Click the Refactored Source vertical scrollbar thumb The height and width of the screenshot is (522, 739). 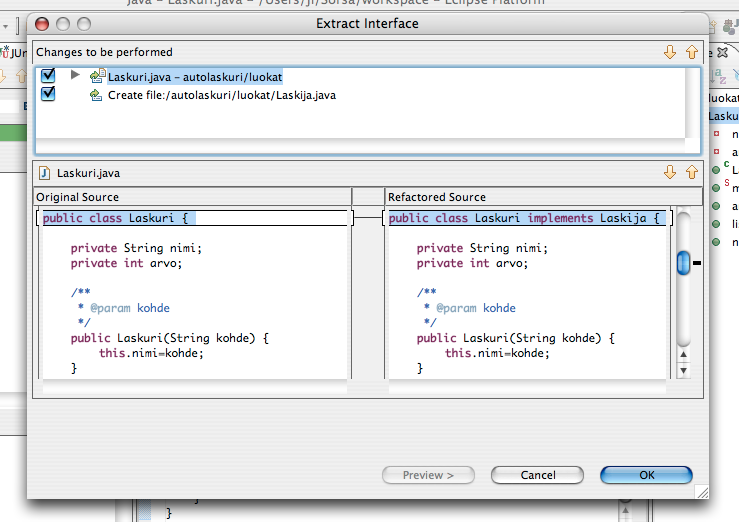(x=683, y=263)
